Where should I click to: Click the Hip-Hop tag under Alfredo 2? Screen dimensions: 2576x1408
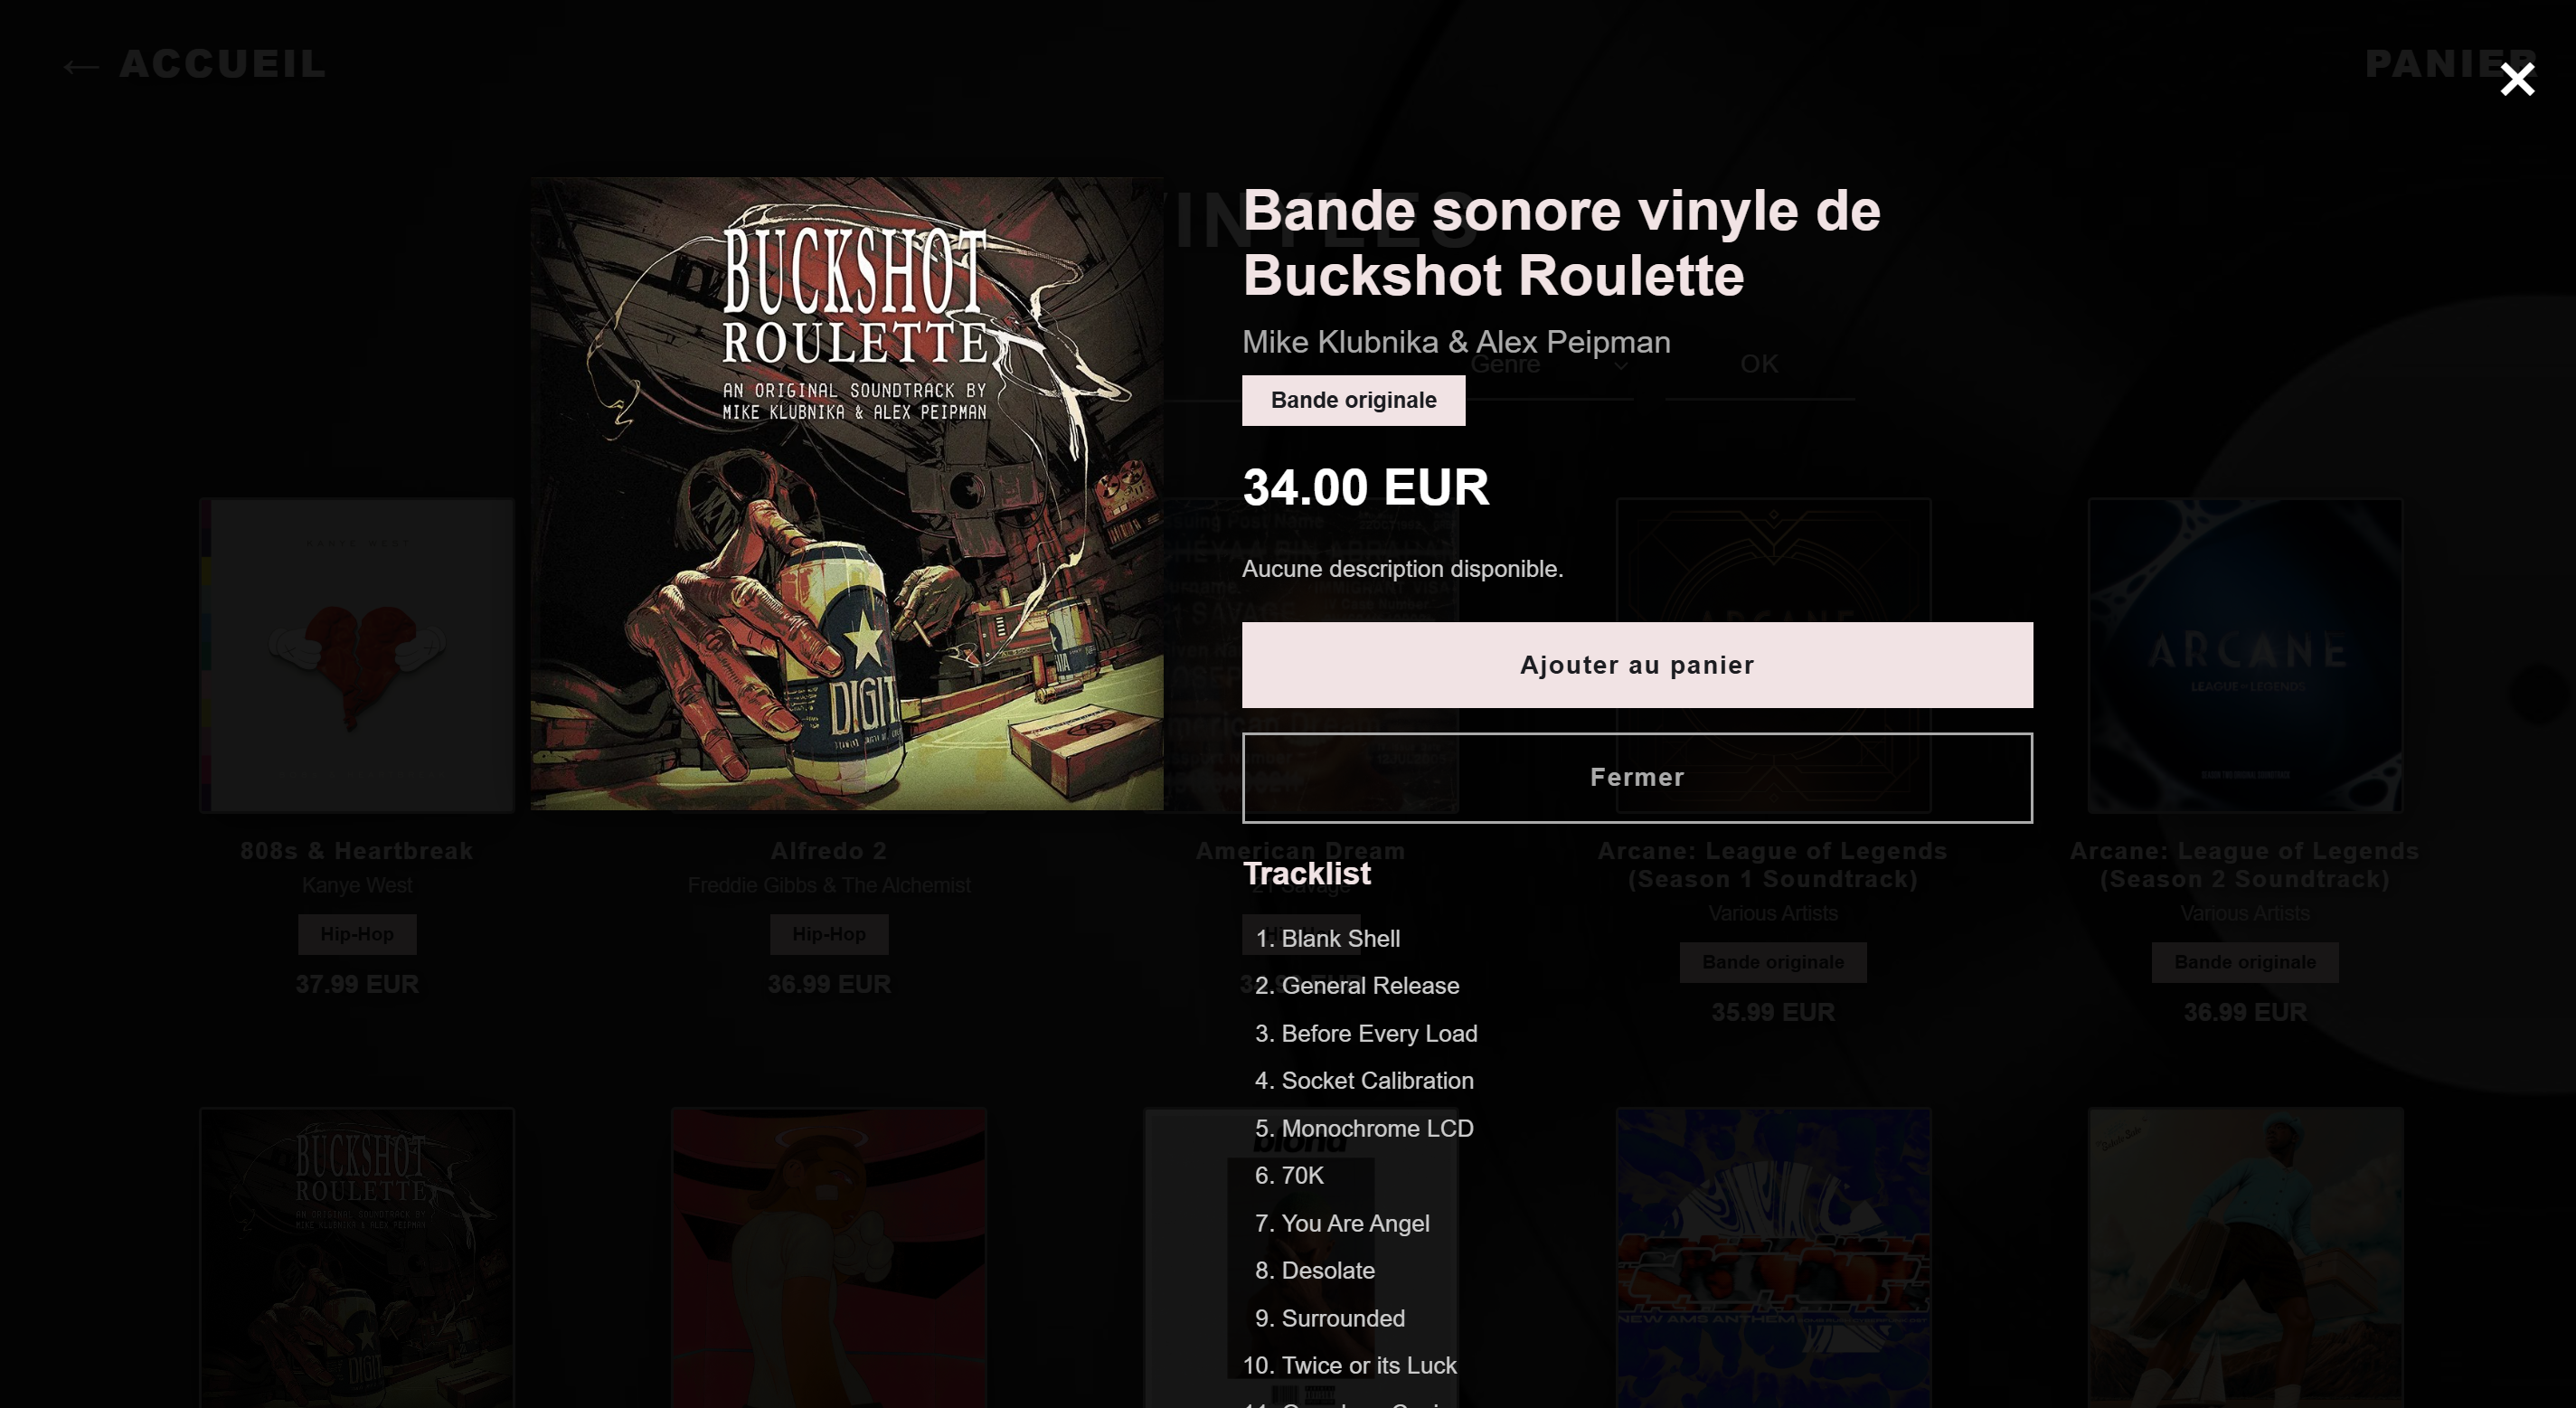click(x=829, y=934)
